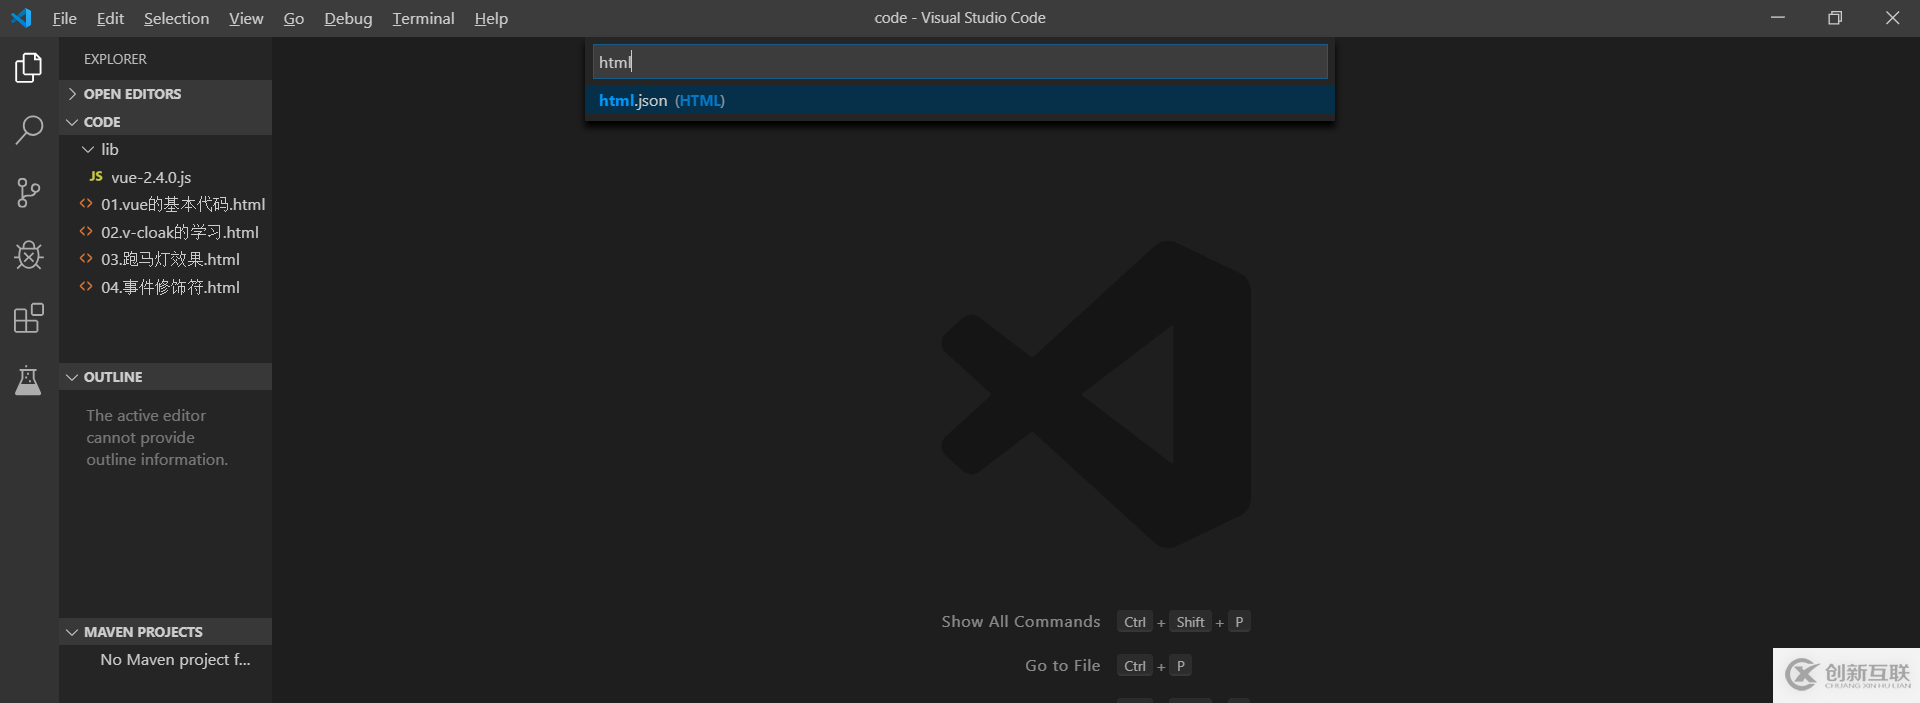Expand the OPEN EDITORS section
The height and width of the screenshot is (703, 1920).
[x=165, y=94]
